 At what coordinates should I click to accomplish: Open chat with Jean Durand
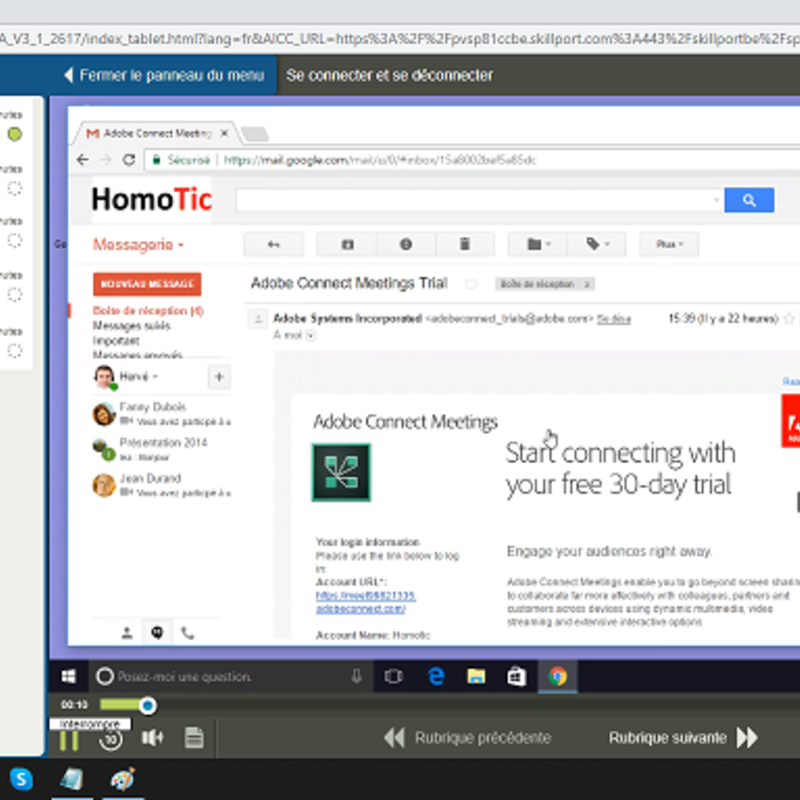[x=161, y=485]
